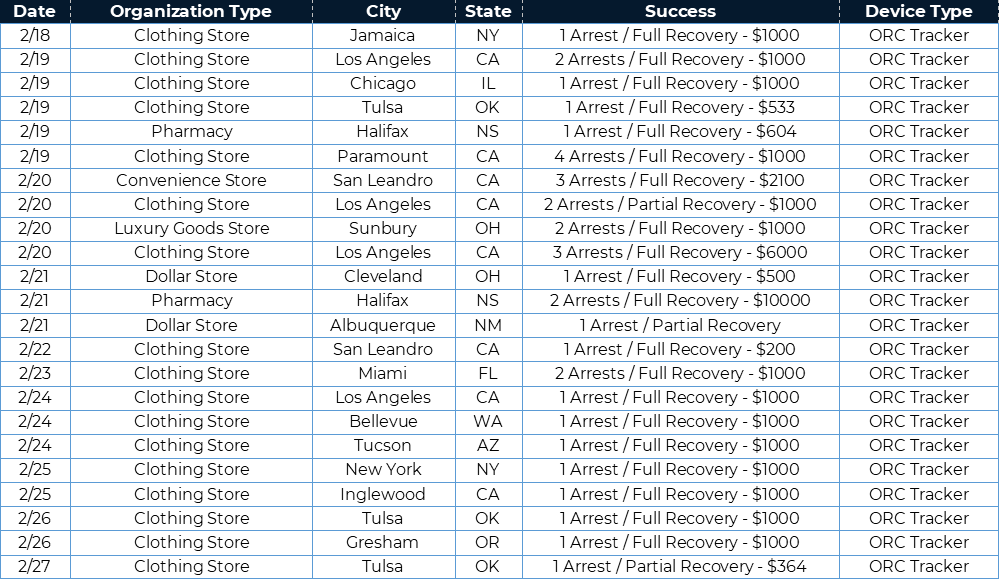Click the City column header
Screen dimensions: 999x579
[x=383, y=11]
